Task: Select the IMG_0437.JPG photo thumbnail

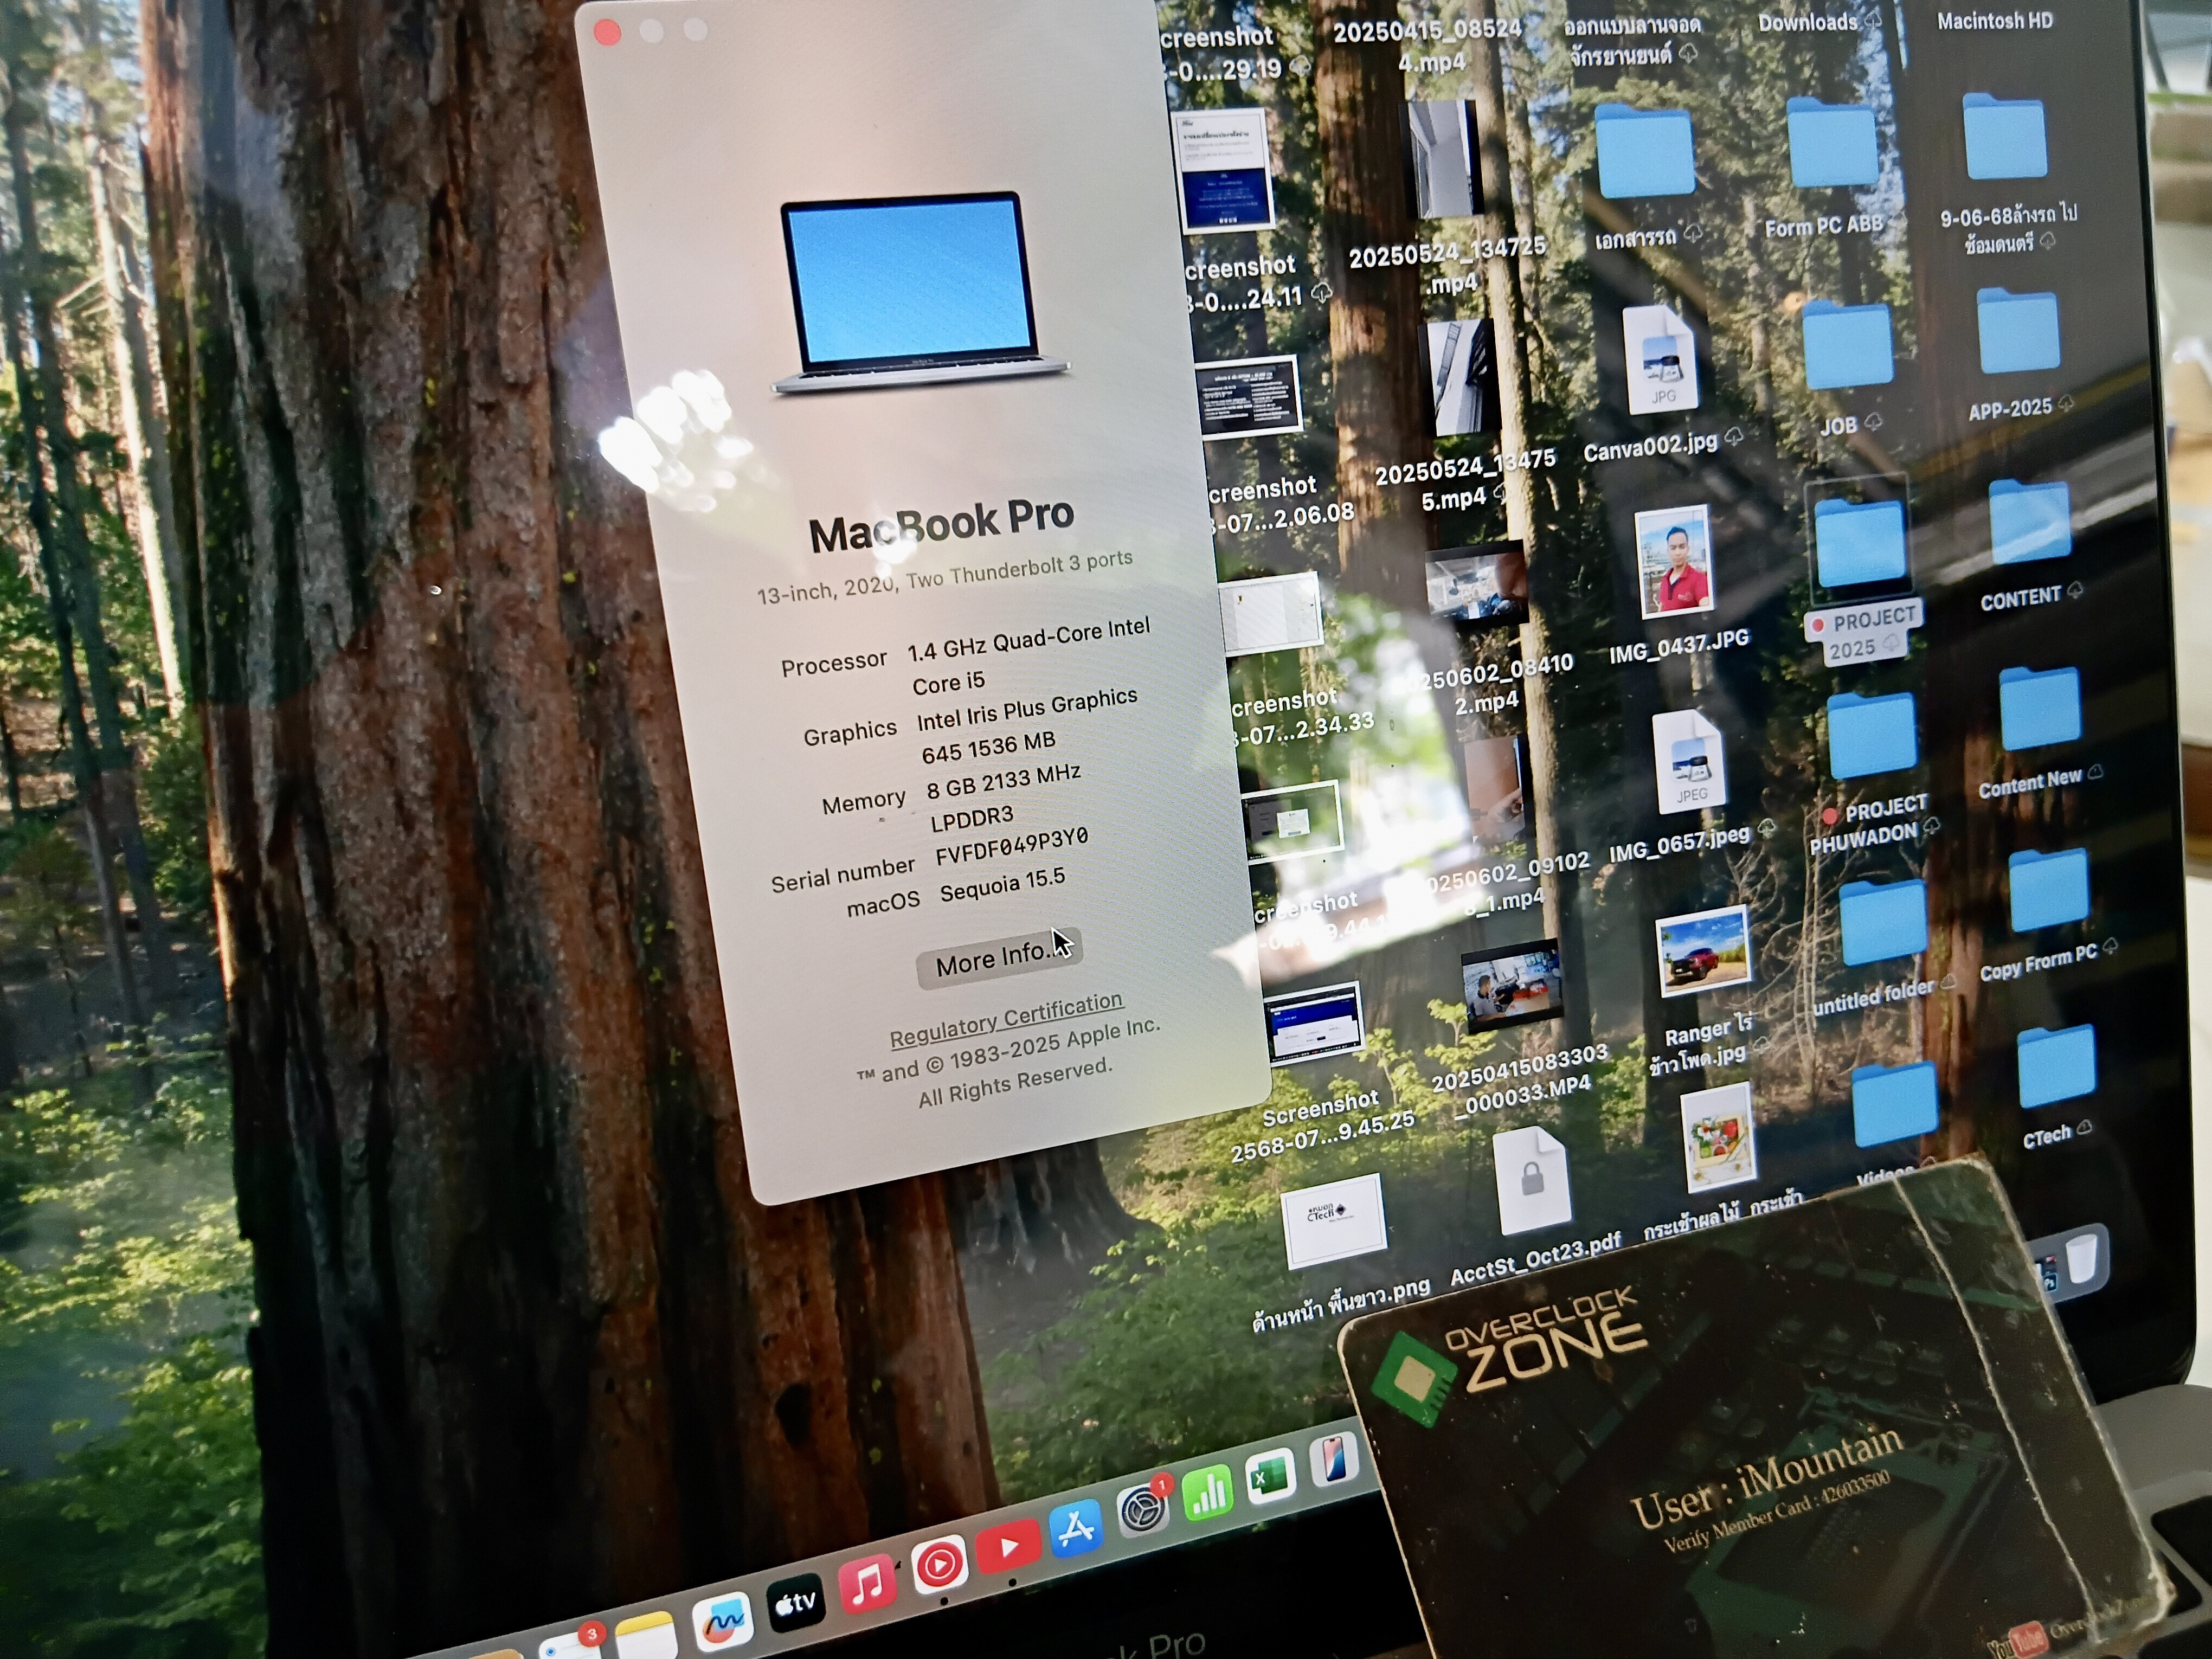Action: point(1674,563)
